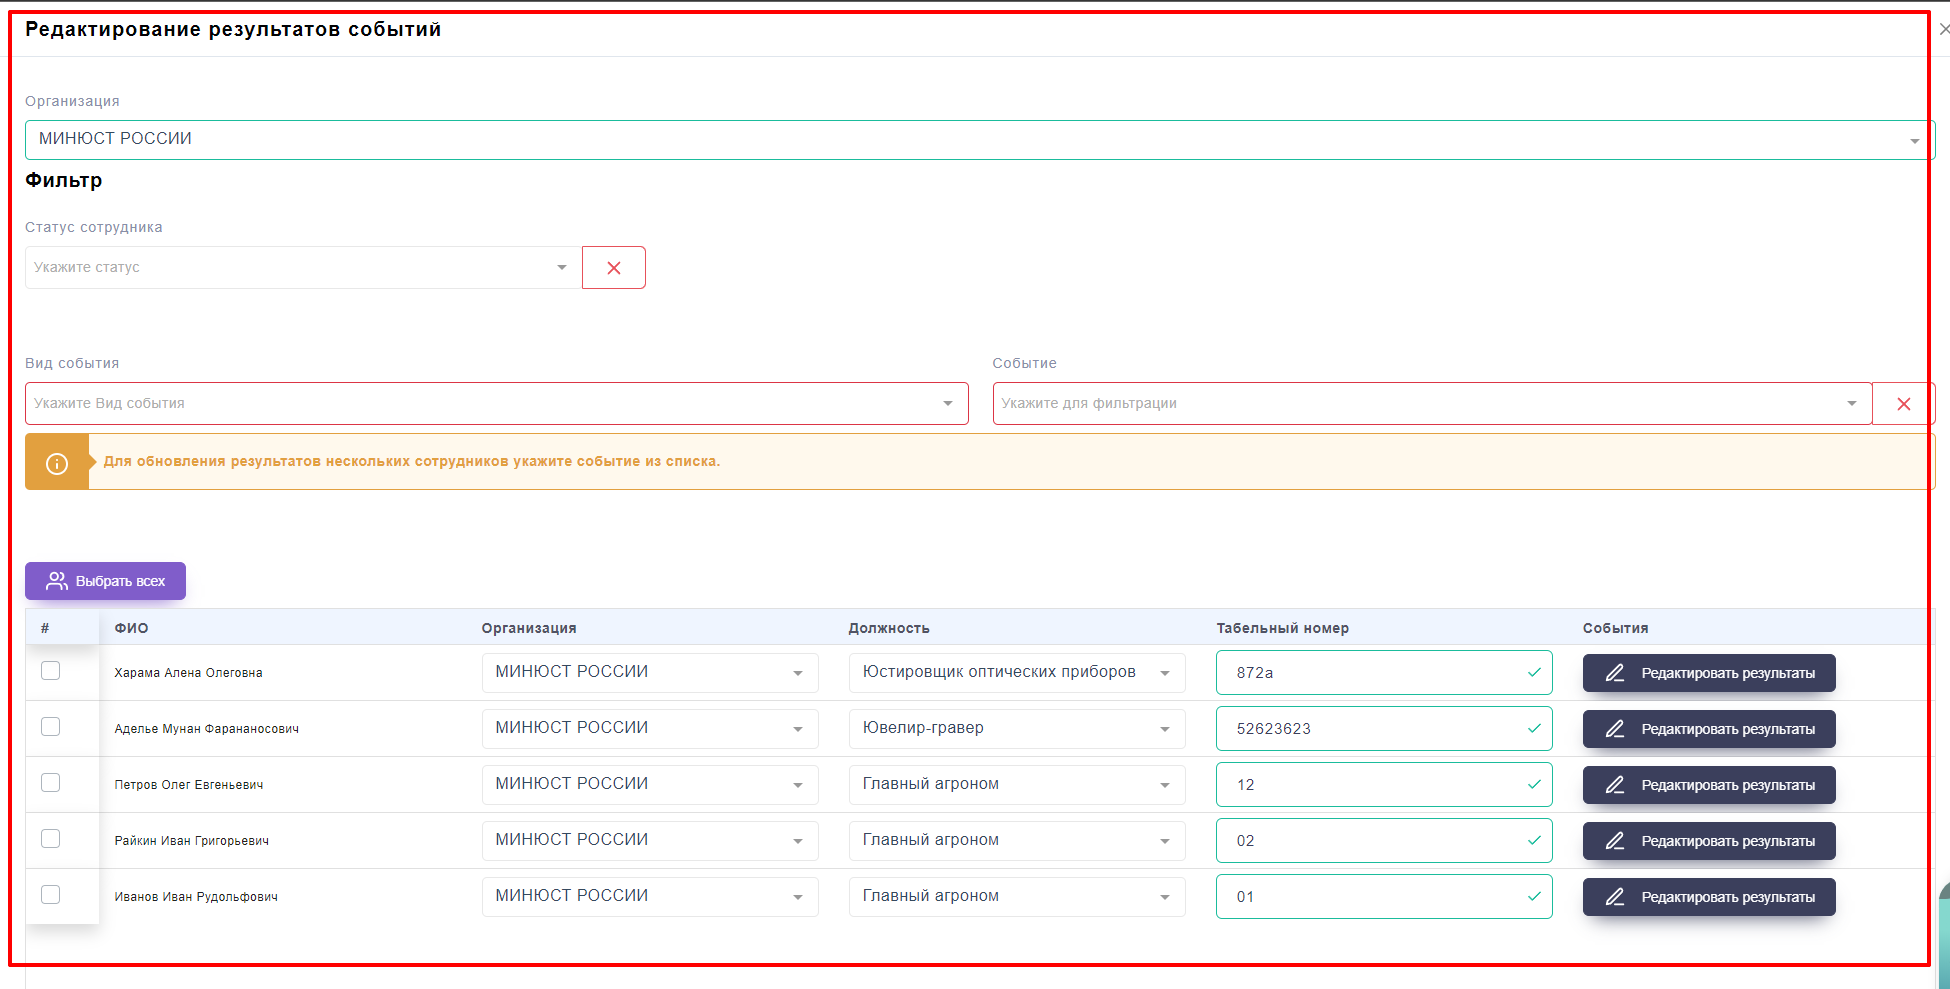Click the pencil icon in Иванов Иван's row
The height and width of the screenshot is (989, 1950).
[x=1614, y=897]
